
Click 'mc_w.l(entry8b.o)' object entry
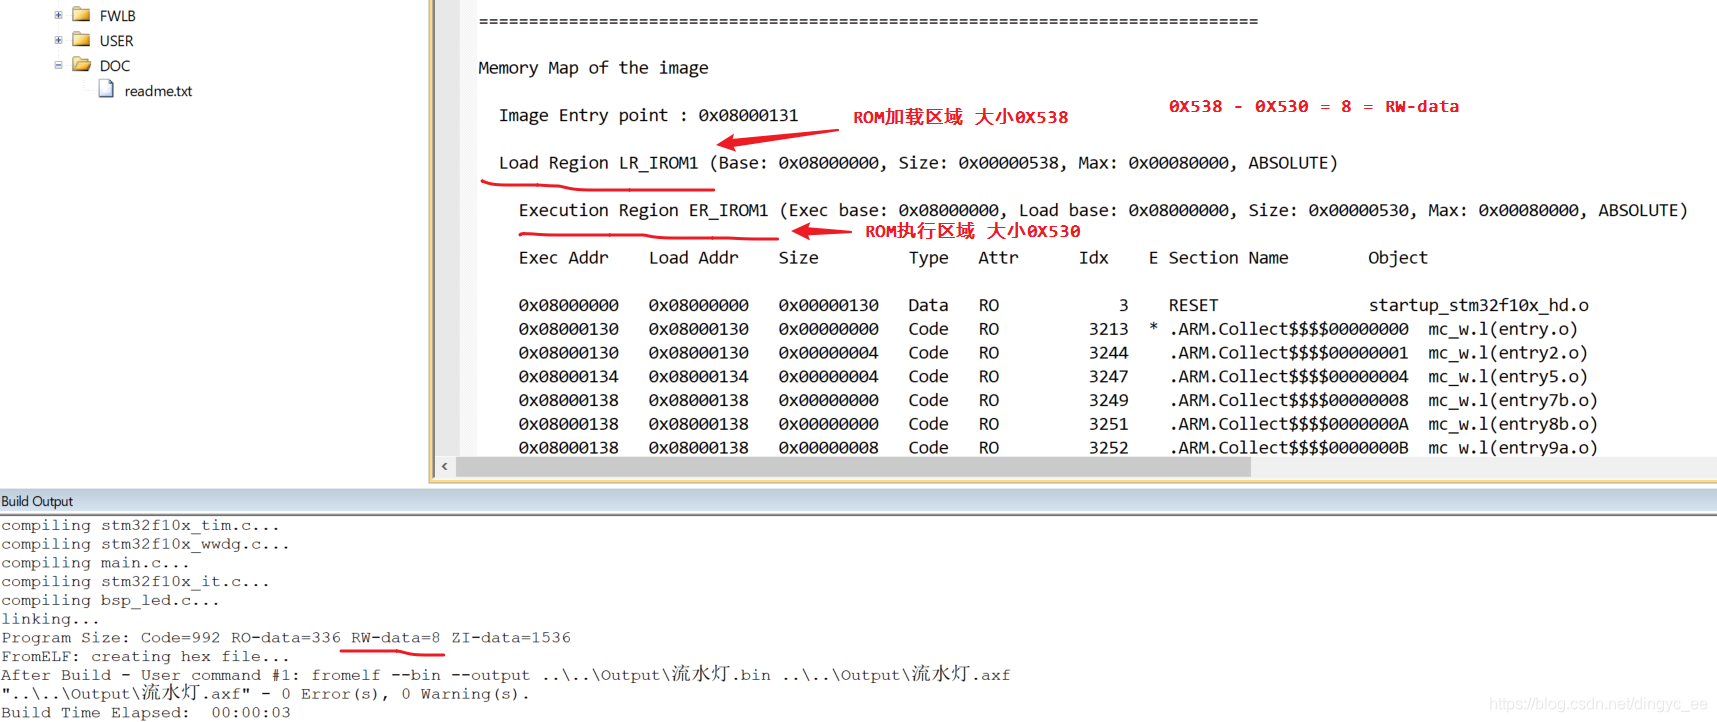click(x=1513, y=424)
